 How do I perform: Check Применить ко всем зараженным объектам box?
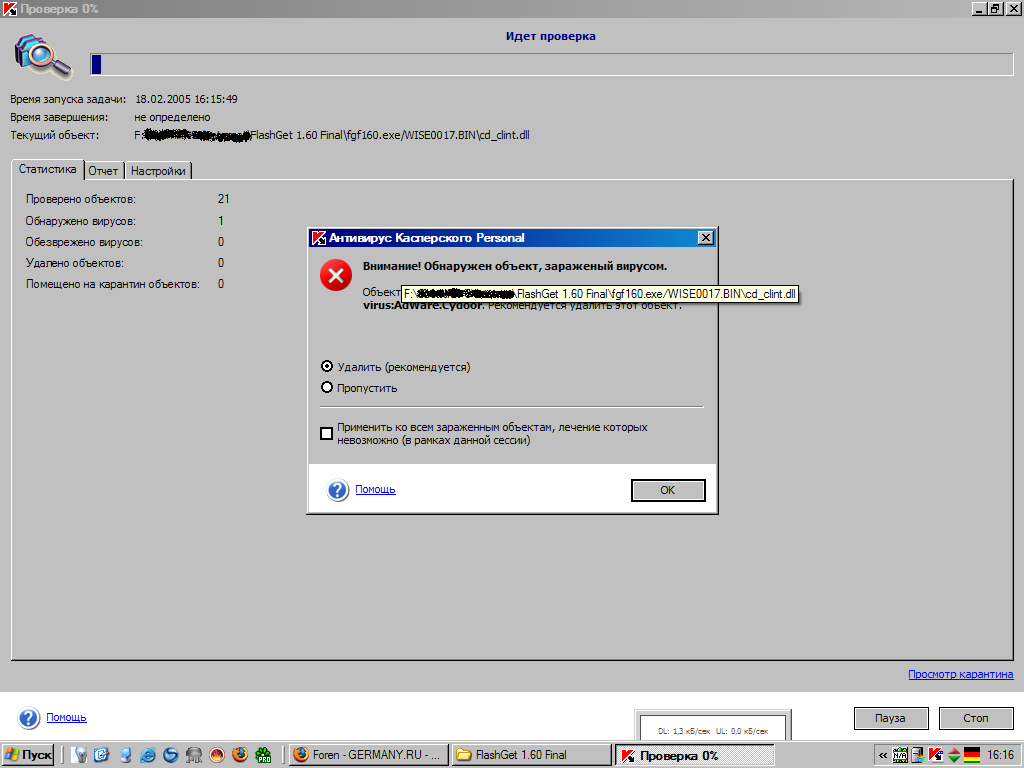(327, 434)
